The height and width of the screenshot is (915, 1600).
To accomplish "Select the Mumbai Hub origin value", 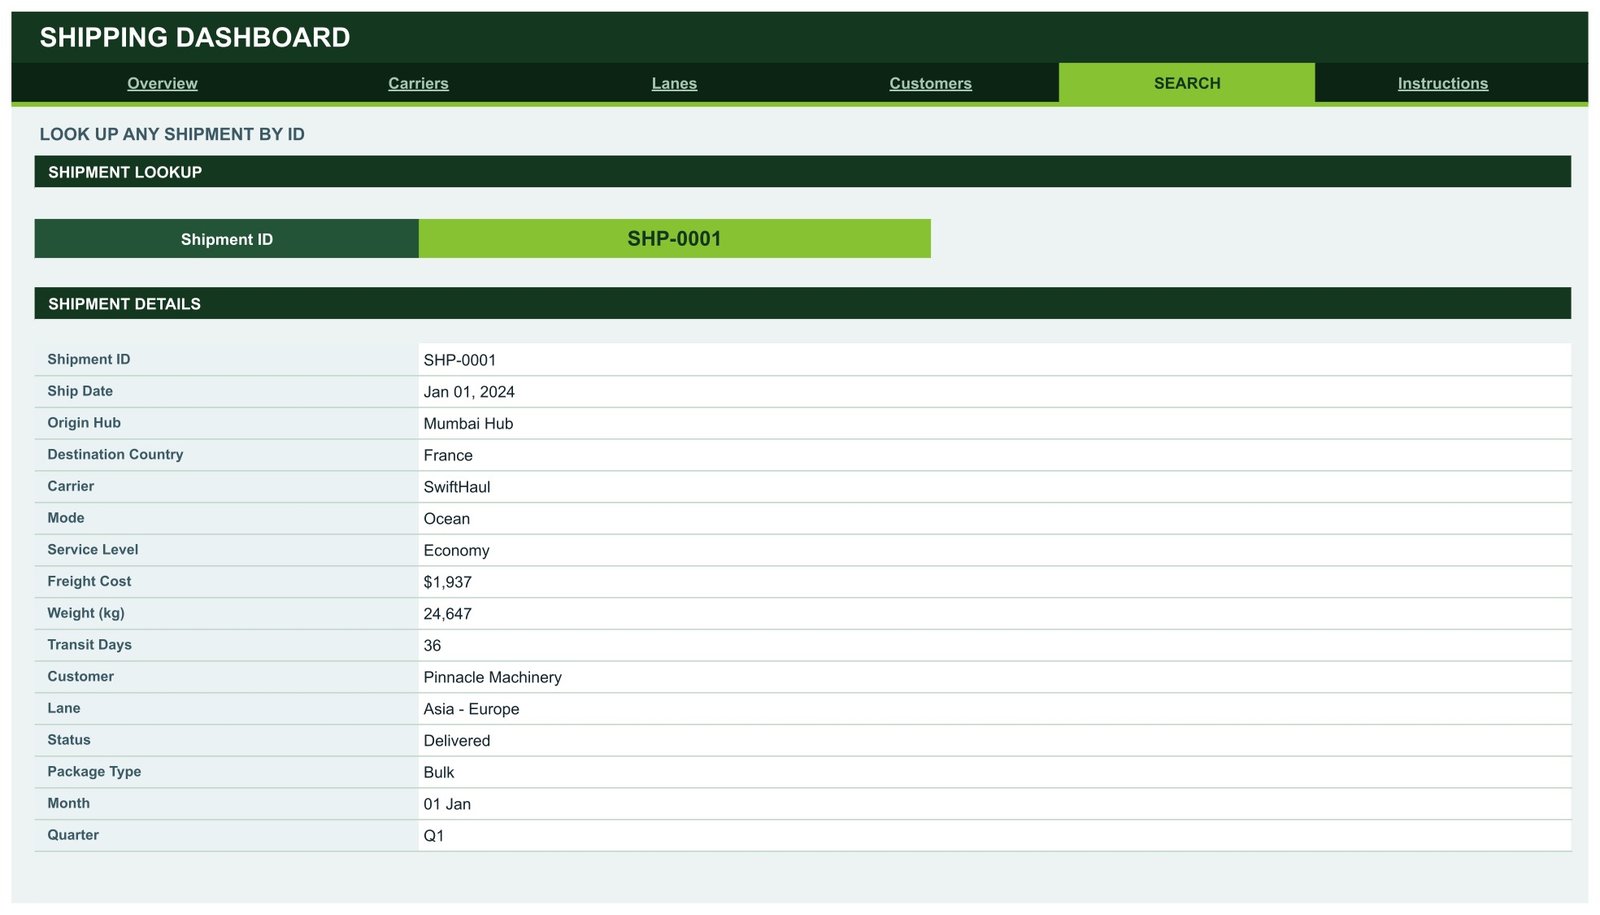I will click(x=468, y=424).
